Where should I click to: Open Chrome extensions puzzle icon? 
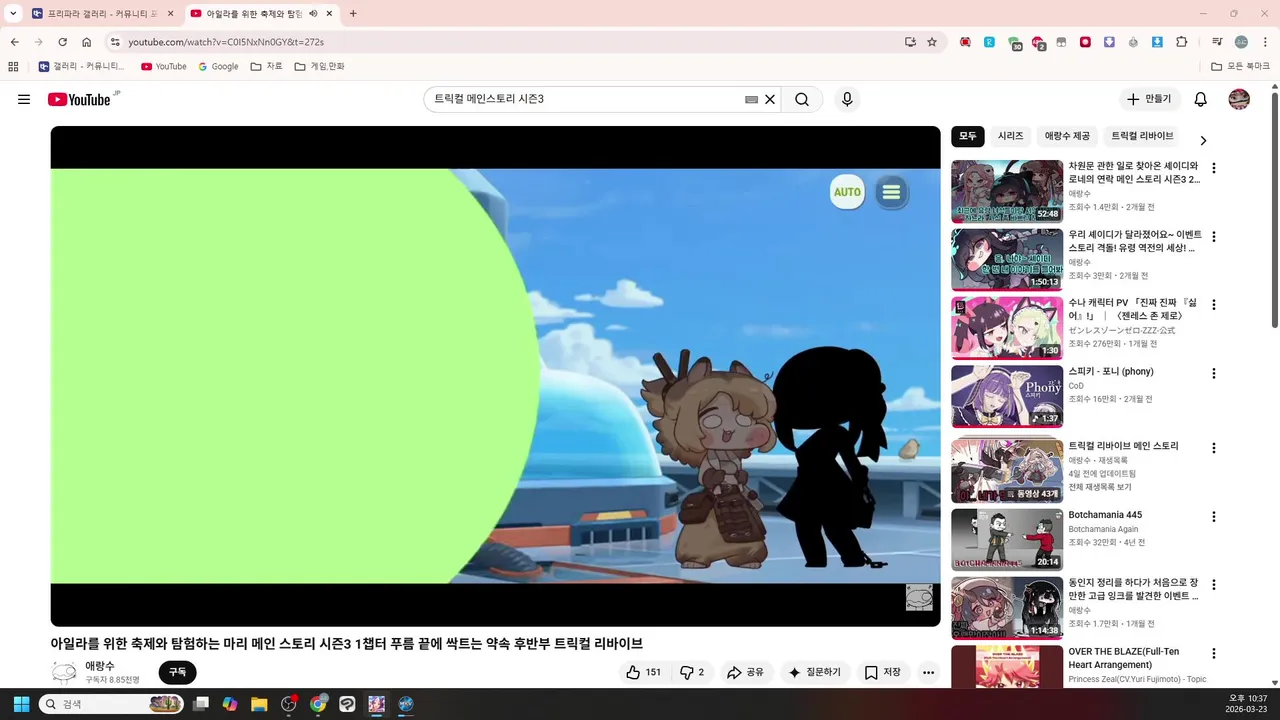tap(1181, 42)
